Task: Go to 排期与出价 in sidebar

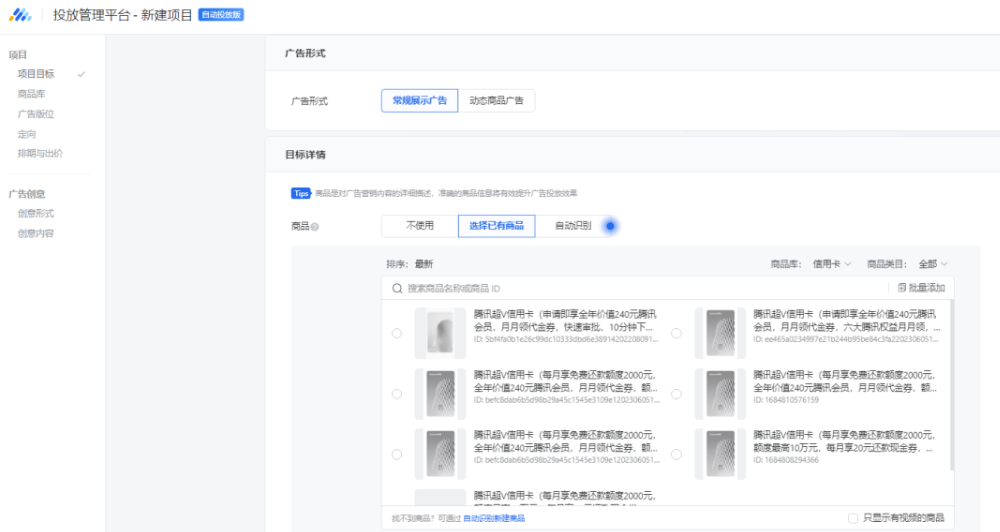Action: coord(40,154)
